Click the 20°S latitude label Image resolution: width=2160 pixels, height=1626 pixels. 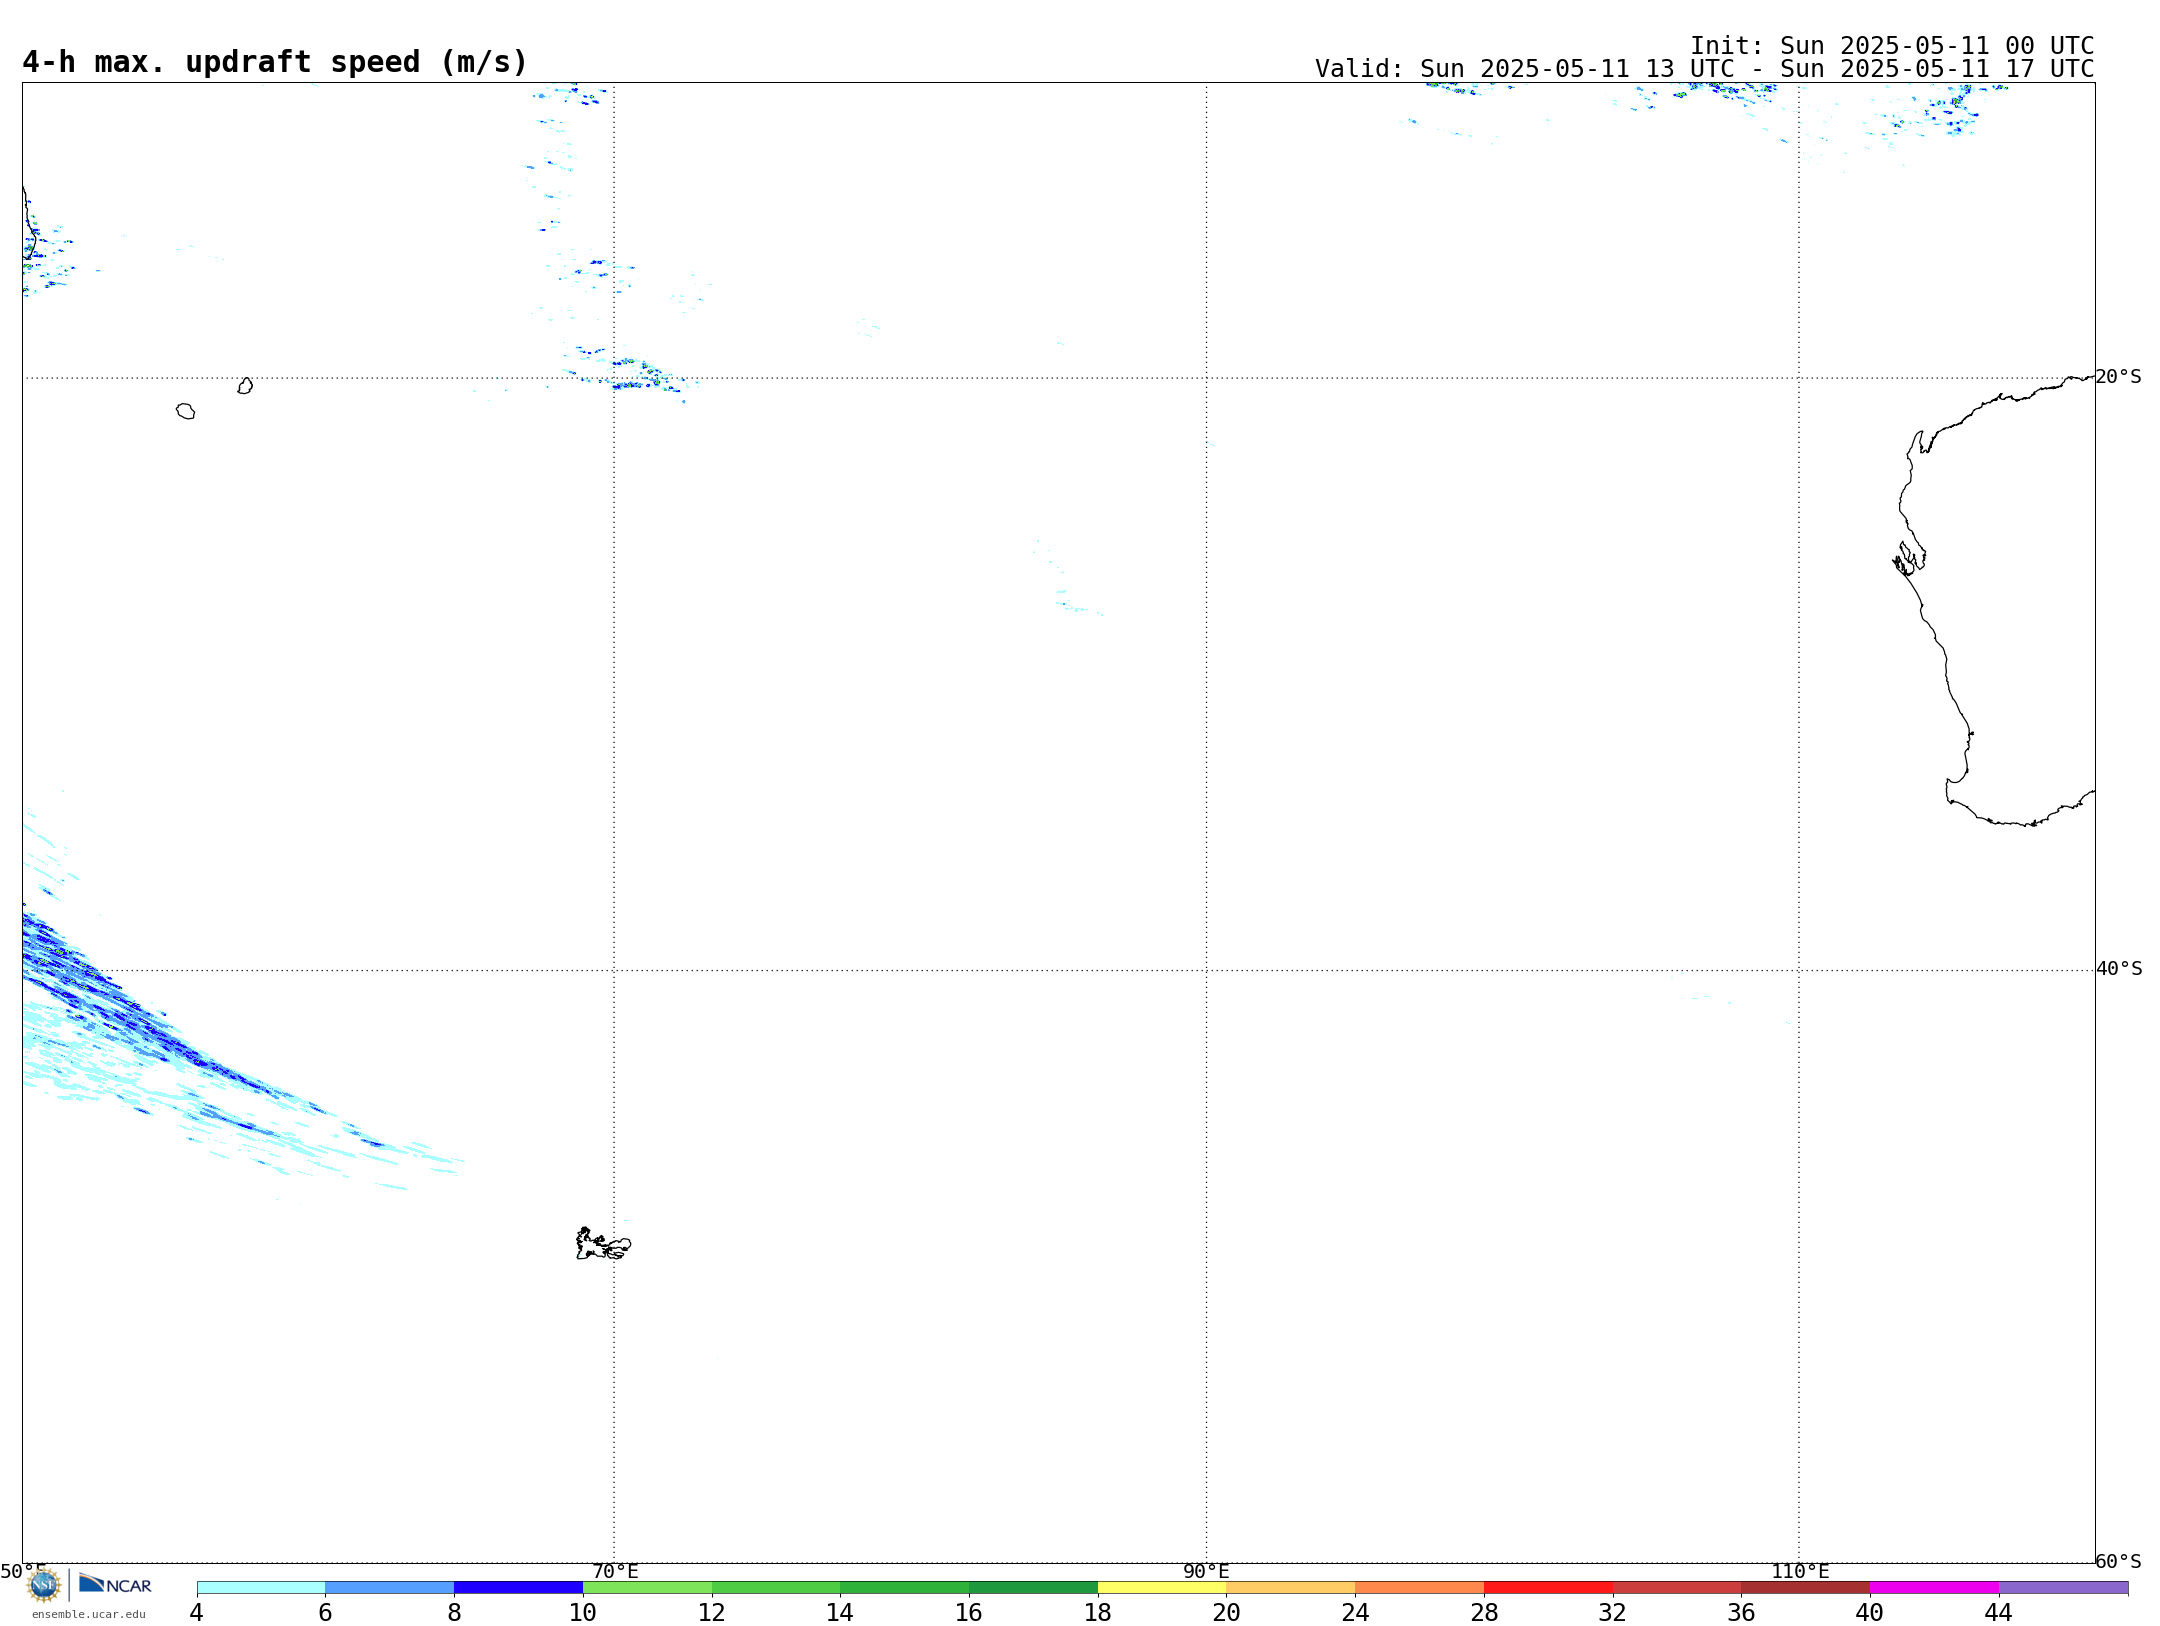click(2118, 377)
